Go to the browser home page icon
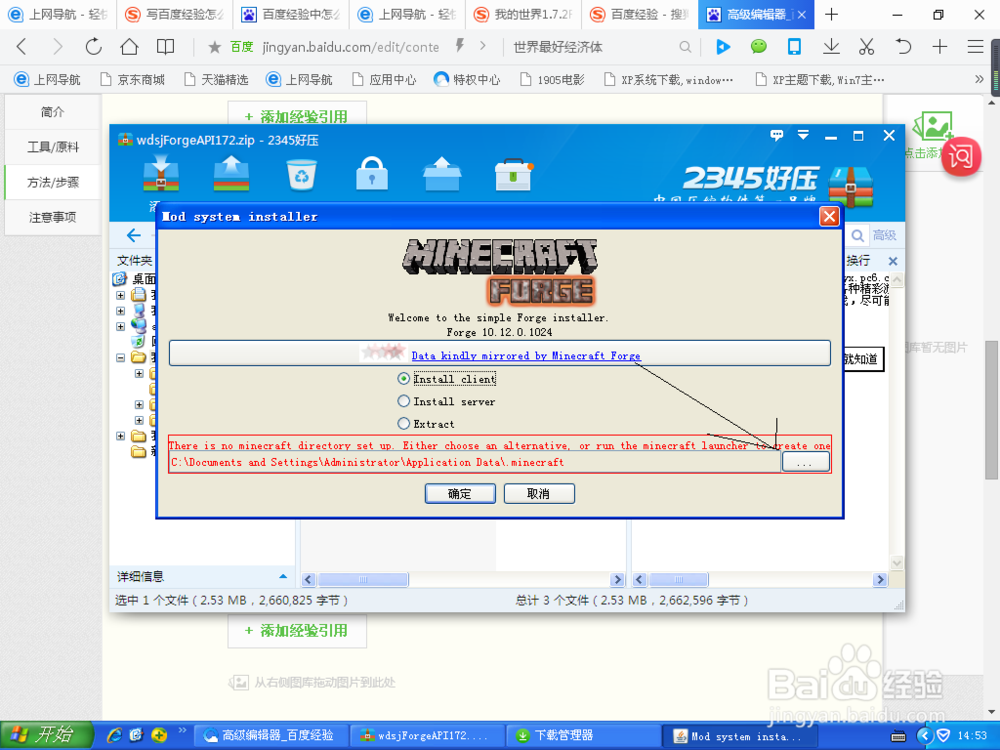This screenshot has width=1000, height=750. pos(129,47)
